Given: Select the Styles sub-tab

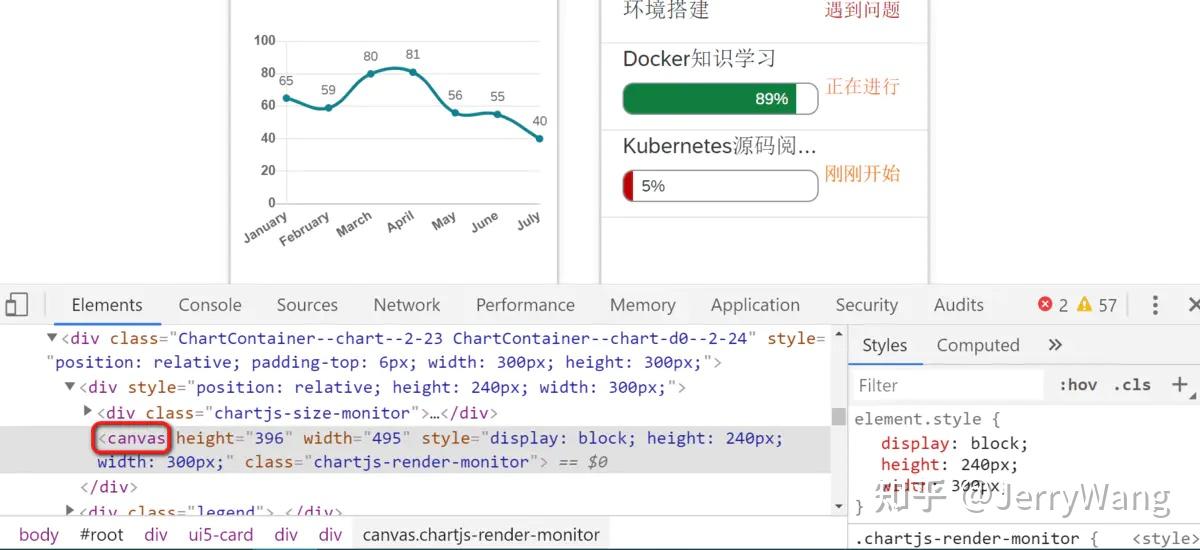Looking at the screenshot, I should click(885, 345).
